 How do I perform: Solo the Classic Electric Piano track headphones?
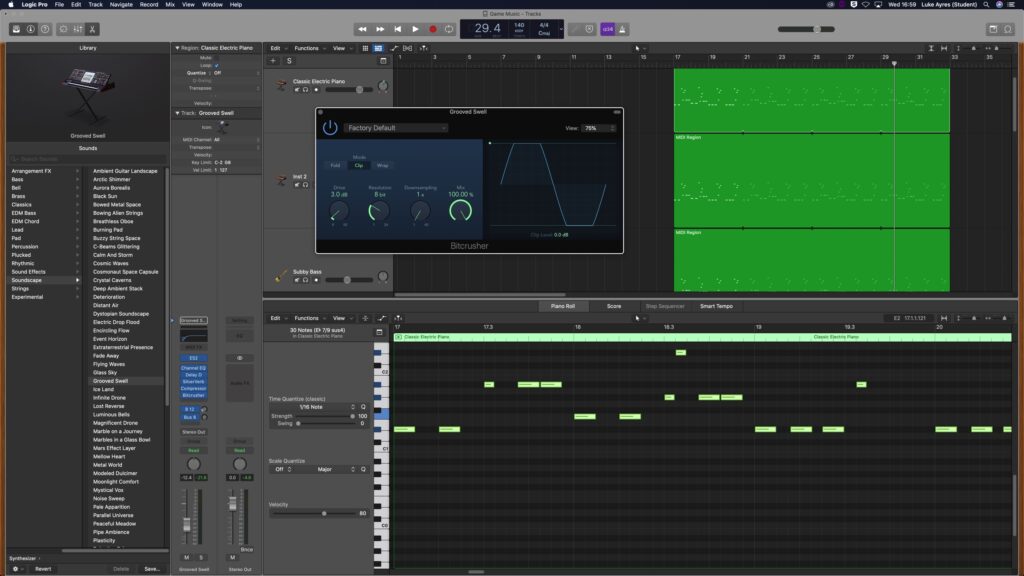click(x=305, y=89)
